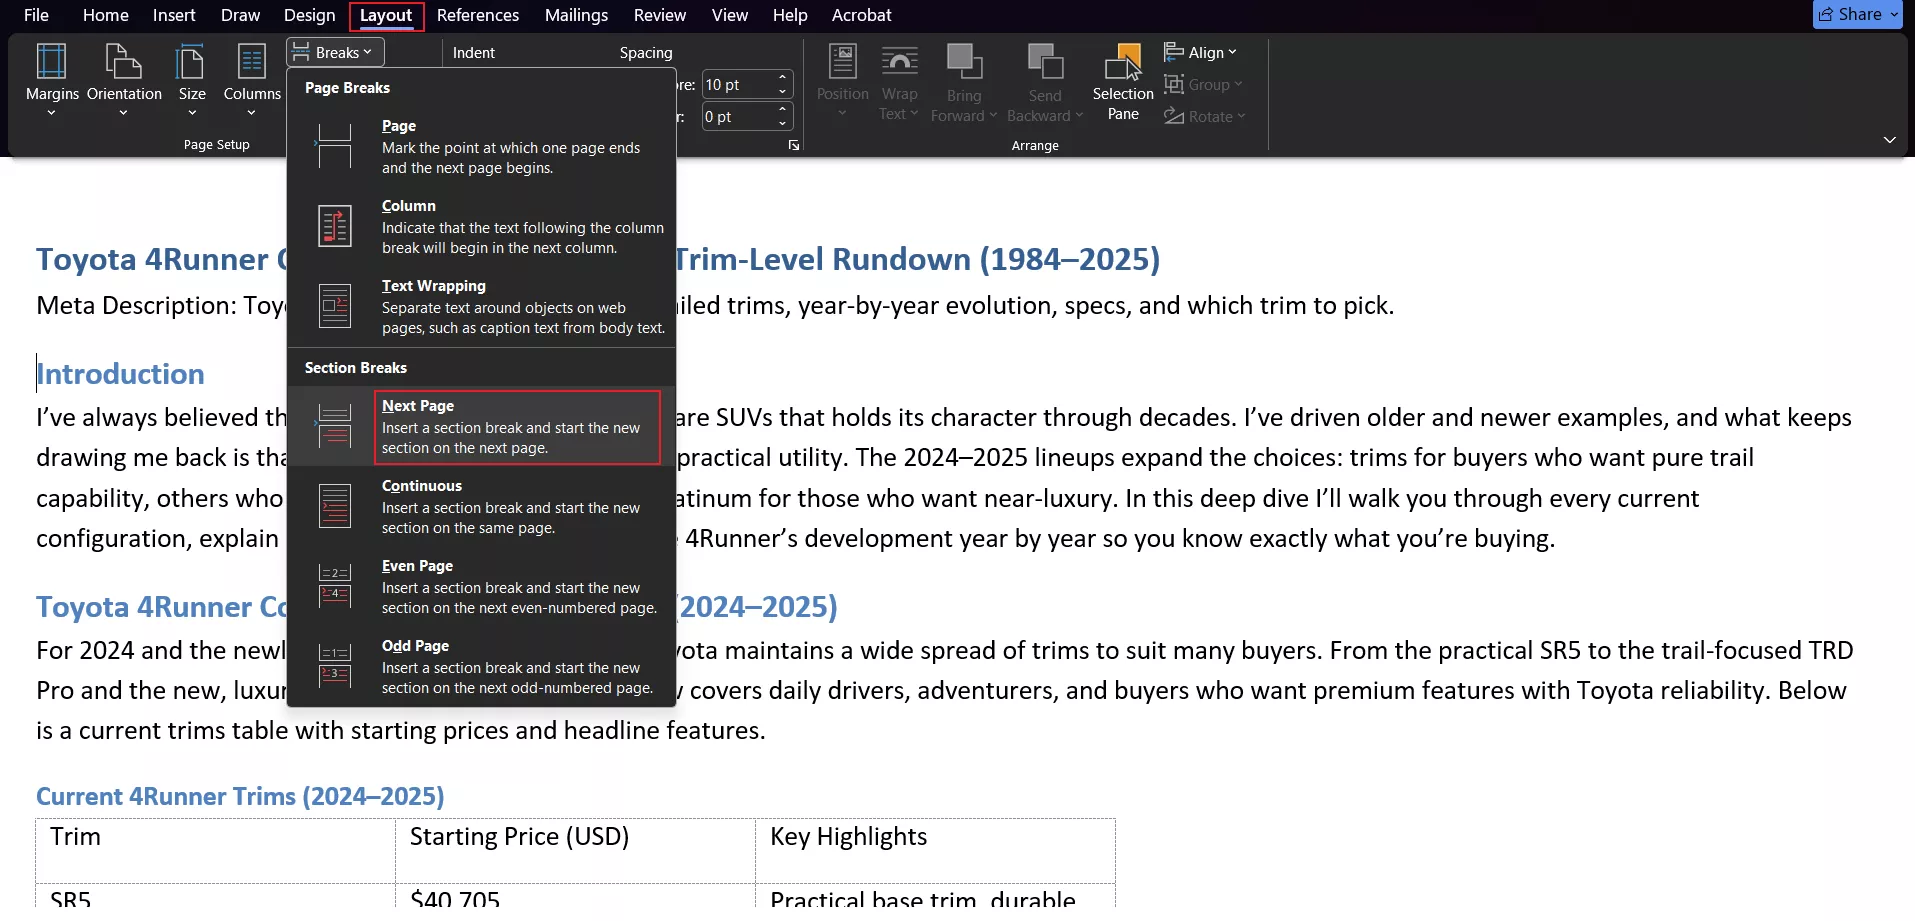Expand the Align dropdown
This screenshot has width=1915, height=921.
(1201, 52)
